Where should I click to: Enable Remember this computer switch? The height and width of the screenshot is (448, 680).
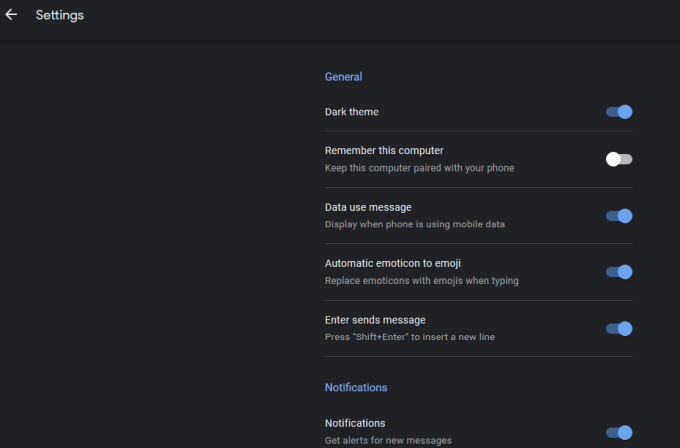[x=619, y=159]
